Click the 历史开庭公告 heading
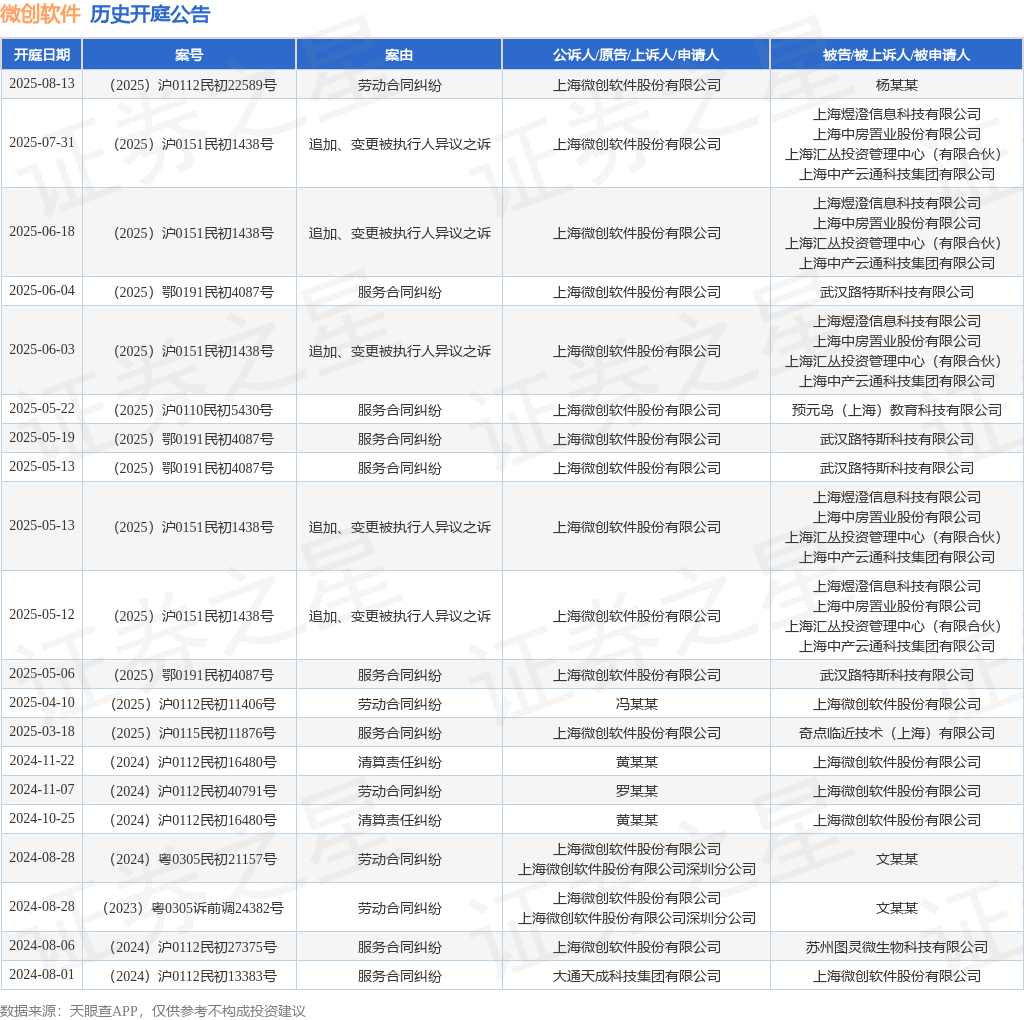The image size is (1024, 1020). coord(150,14)
